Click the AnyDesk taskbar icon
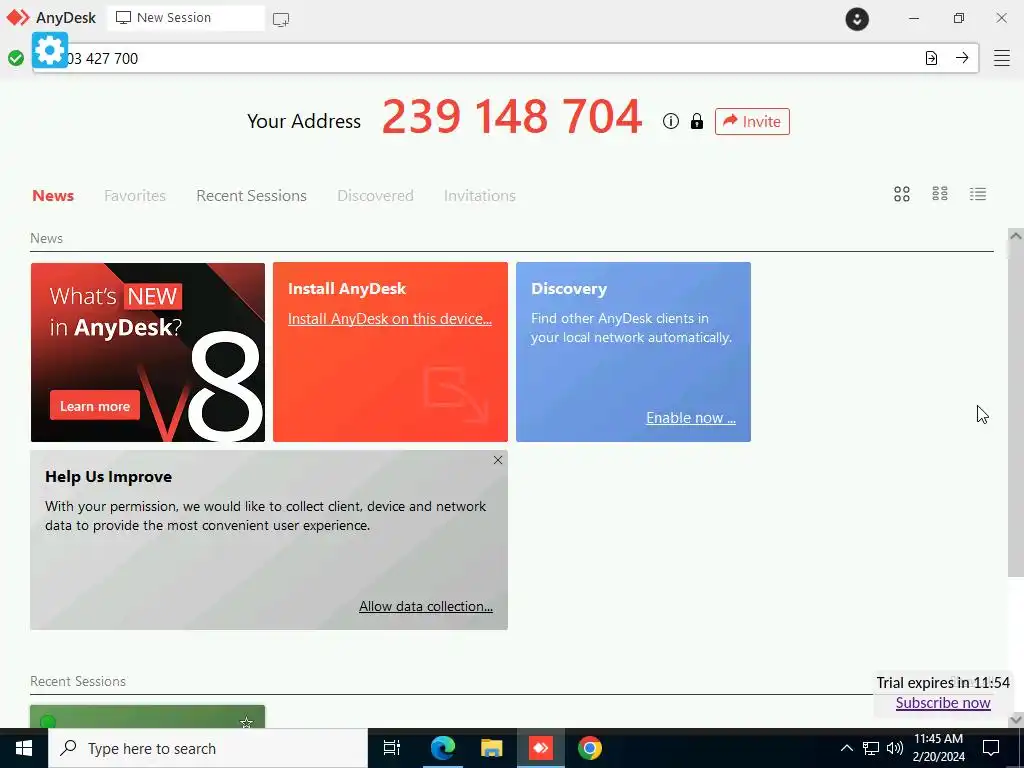 click(x=541, y=748)
